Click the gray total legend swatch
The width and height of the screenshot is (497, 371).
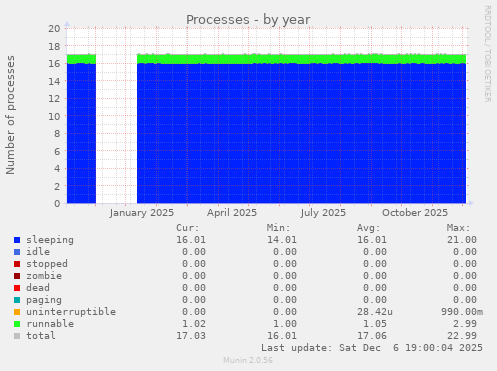(x=17, y=336)
